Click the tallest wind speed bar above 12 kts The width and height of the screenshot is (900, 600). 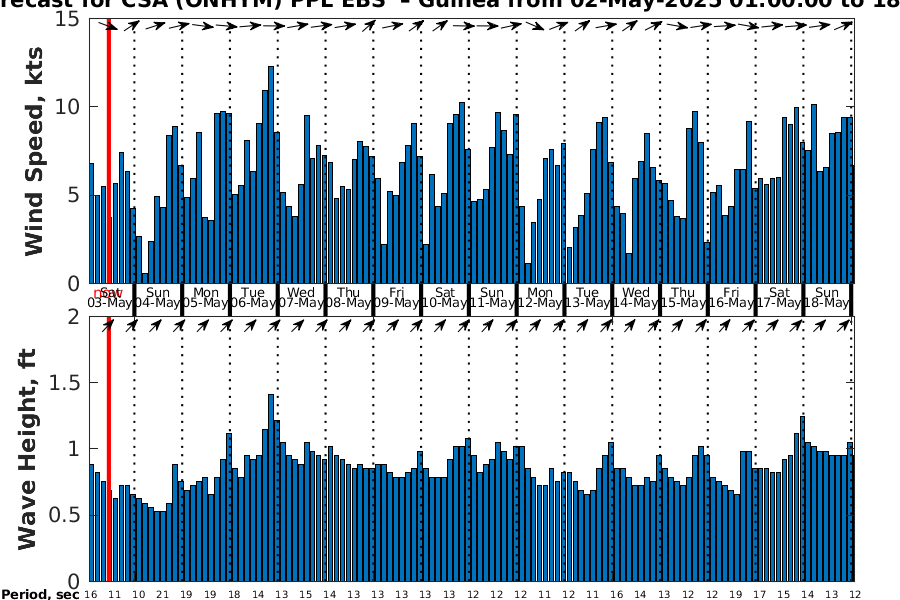[271, 175]
